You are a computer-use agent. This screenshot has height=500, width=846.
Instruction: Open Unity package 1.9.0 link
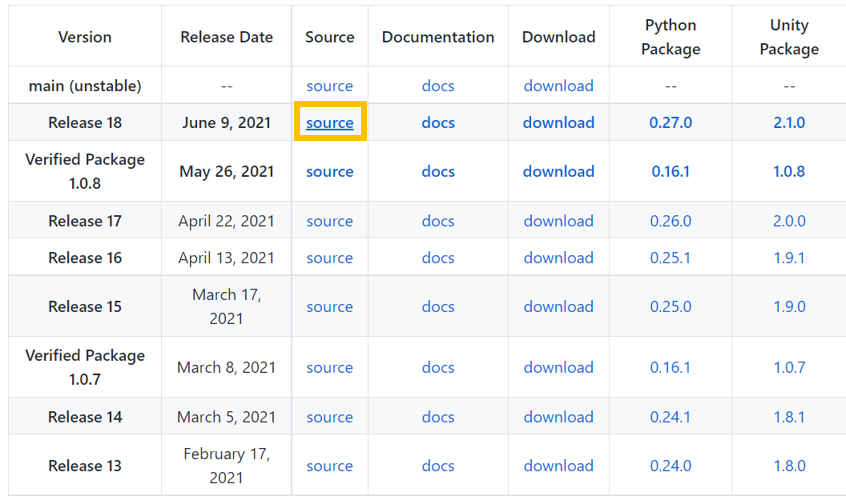[x=789, y=306]
